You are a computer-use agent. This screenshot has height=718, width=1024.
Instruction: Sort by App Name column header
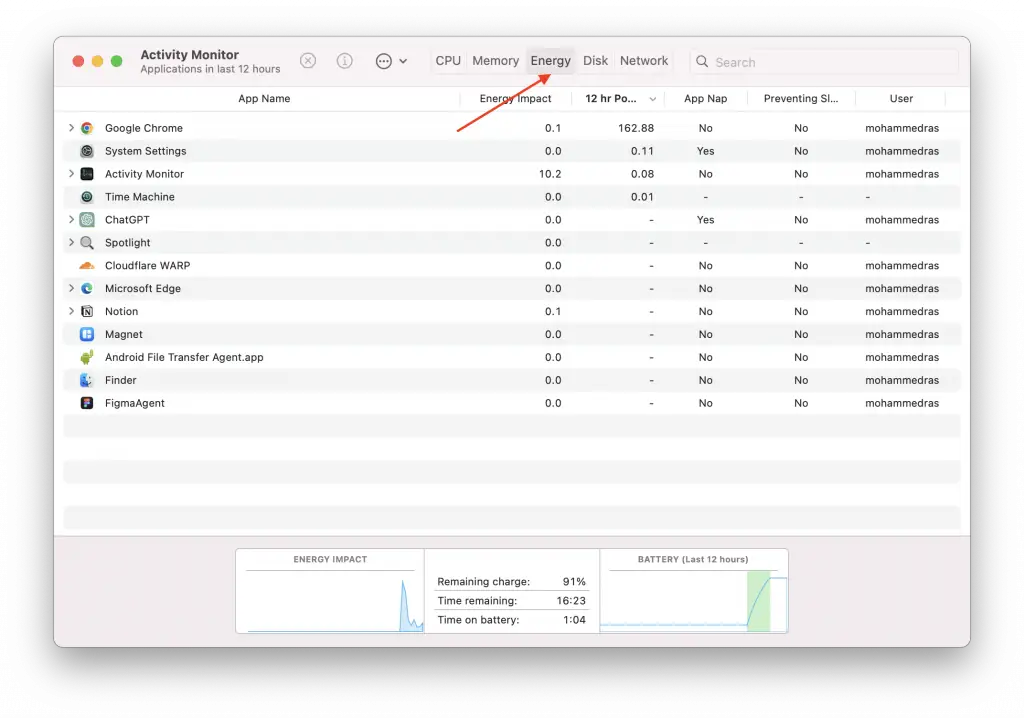point(264,99)
